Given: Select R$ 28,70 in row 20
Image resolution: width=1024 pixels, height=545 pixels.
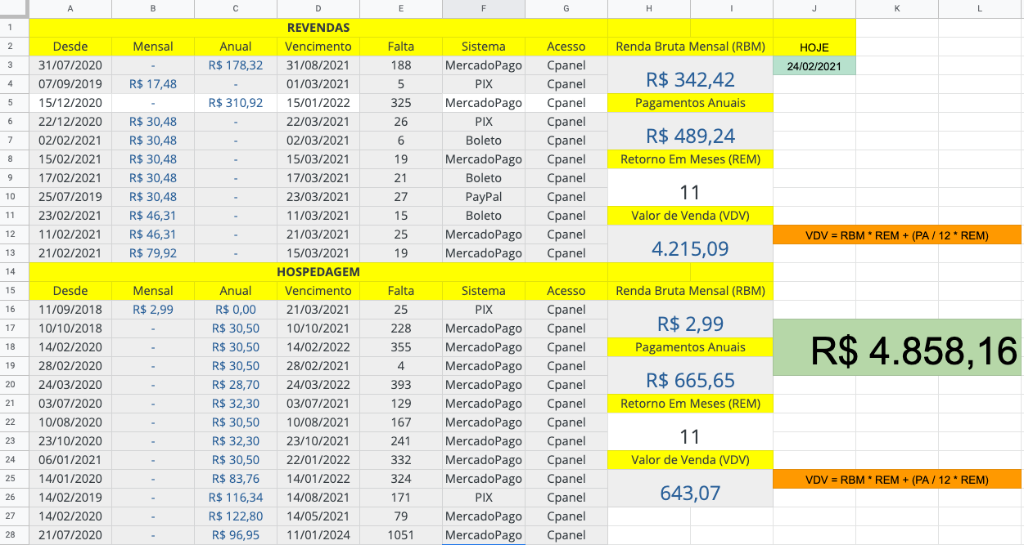Looking at the screenshot, I should click(x=236, y=384).
